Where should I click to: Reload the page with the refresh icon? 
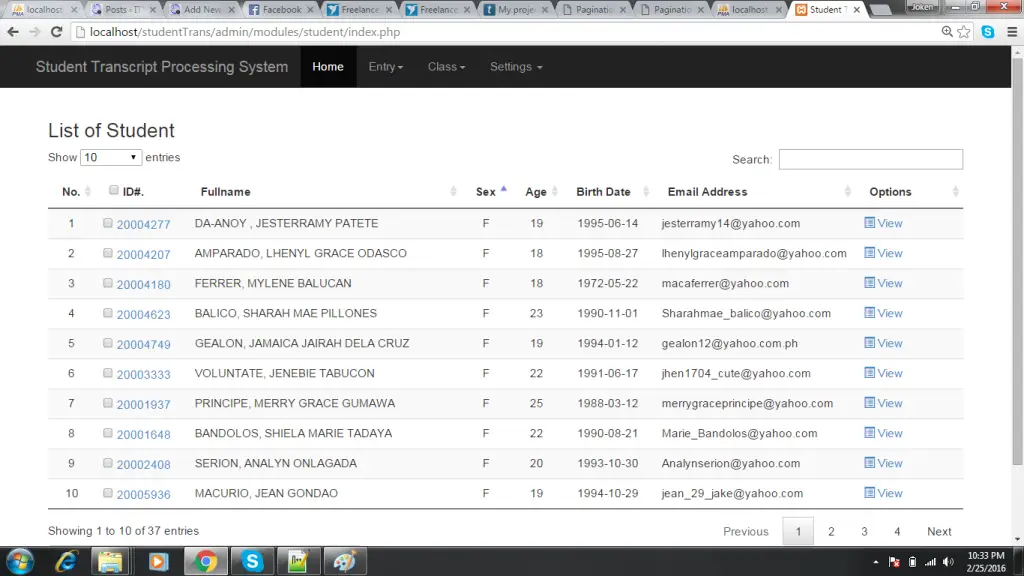point(56,32)
